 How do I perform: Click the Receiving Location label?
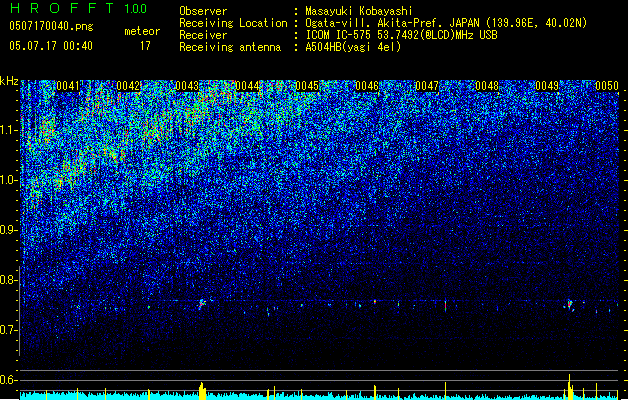click(233, 23)
